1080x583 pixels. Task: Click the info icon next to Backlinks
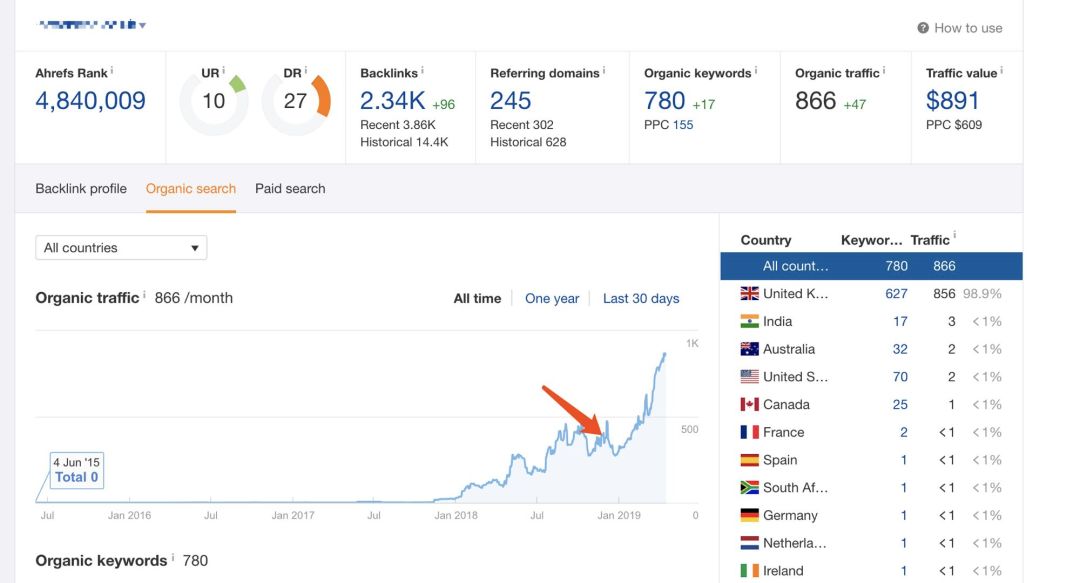[x=422, y=70]
